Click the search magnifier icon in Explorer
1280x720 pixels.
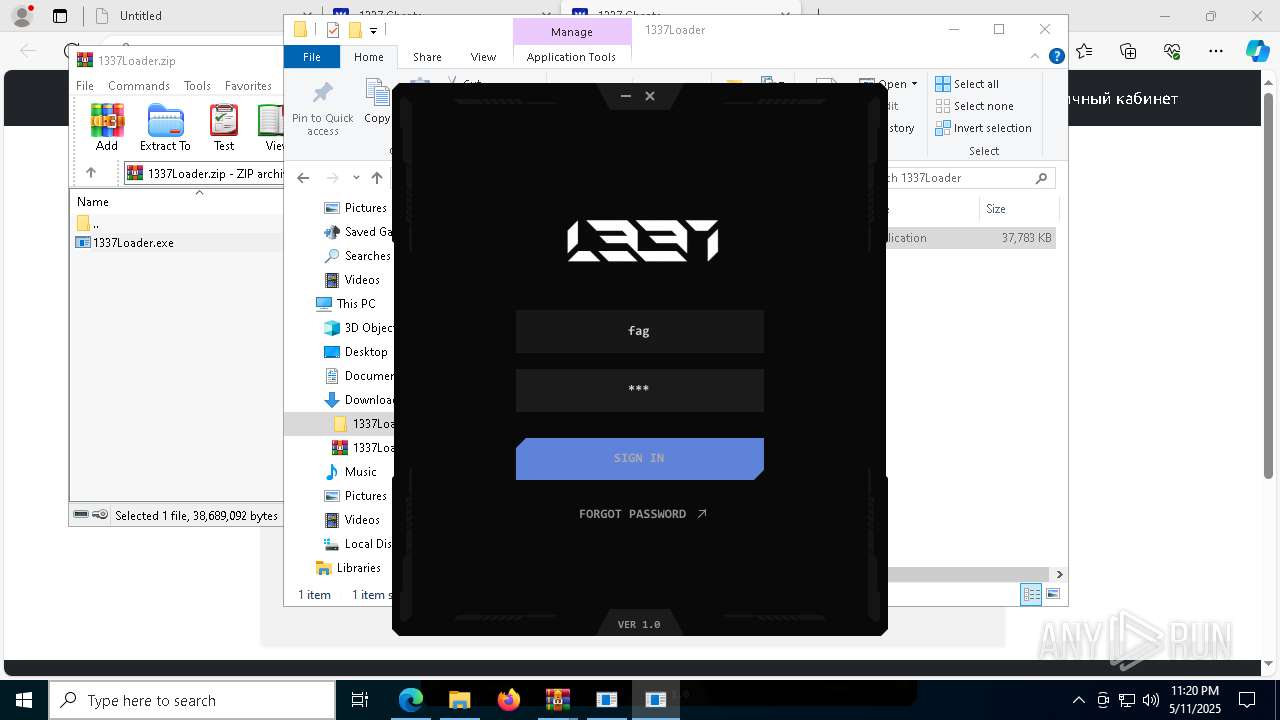(1041, 178)
